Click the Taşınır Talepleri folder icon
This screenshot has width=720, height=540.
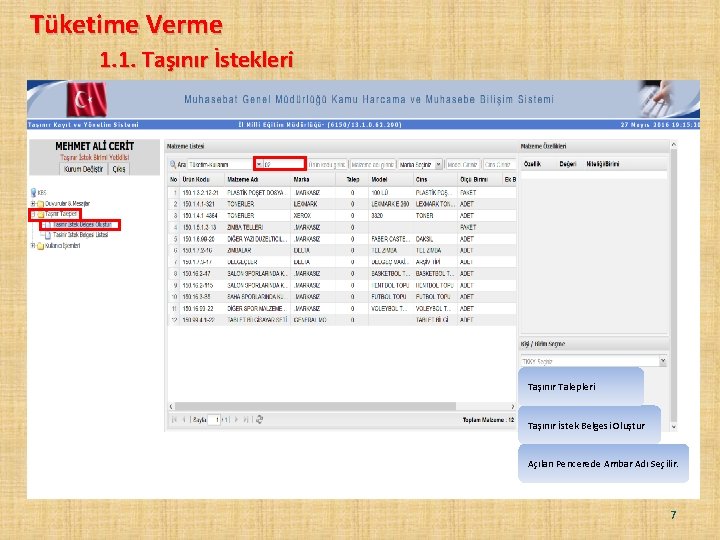click(x=40, y=214)
